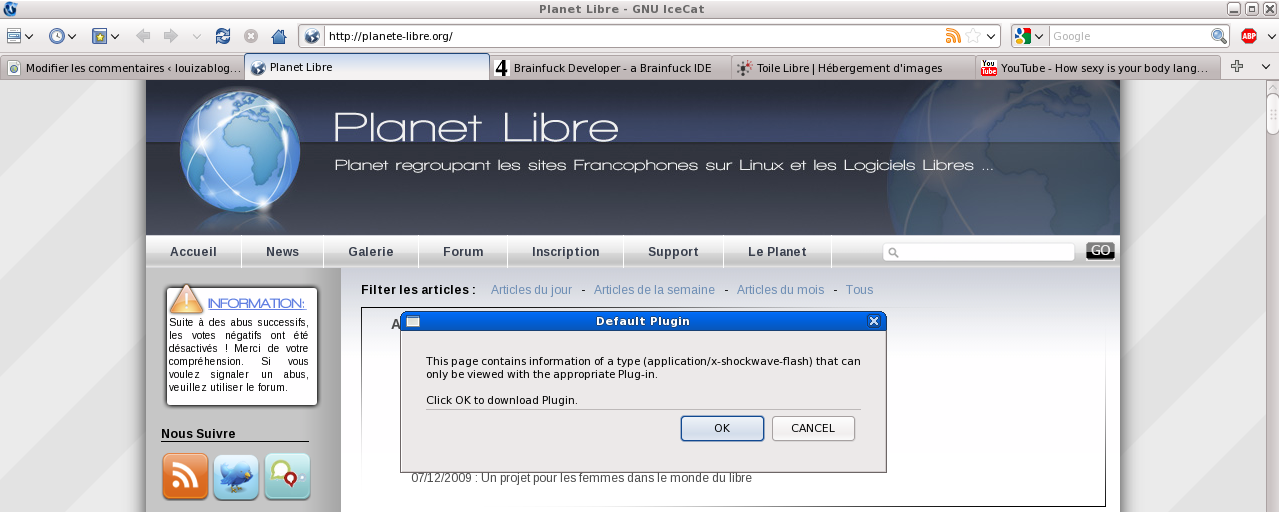The image size is (1279, 512).
Task: Open the bookmarks star toolbar button
Action: 100,36
